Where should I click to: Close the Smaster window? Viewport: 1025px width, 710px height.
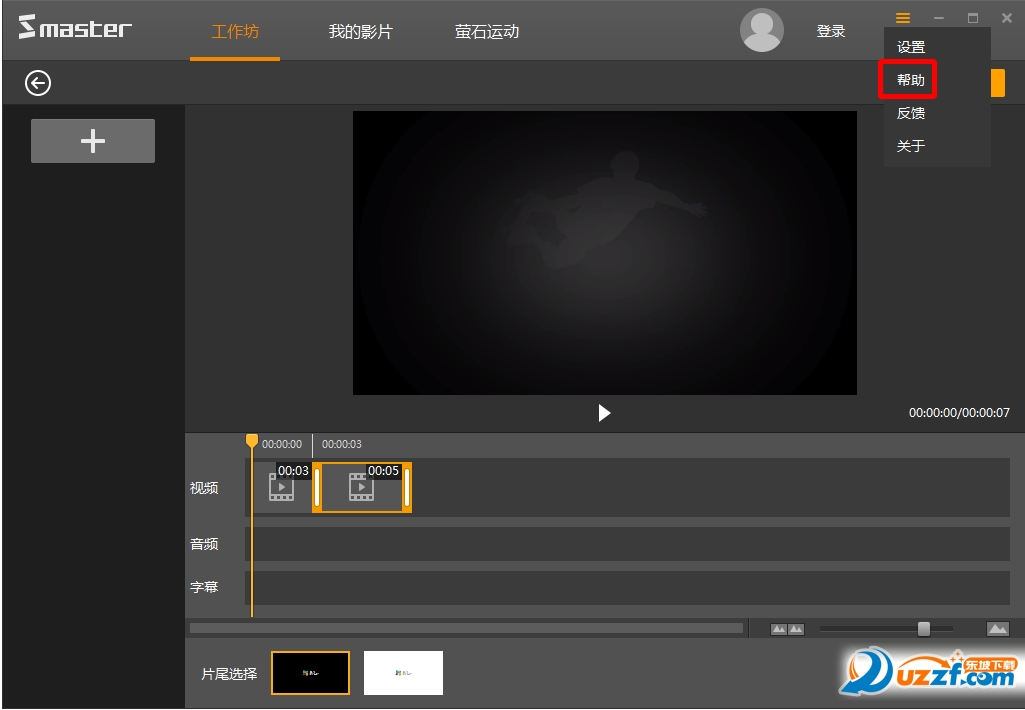pyautogui.click(x=1007, y=18)
